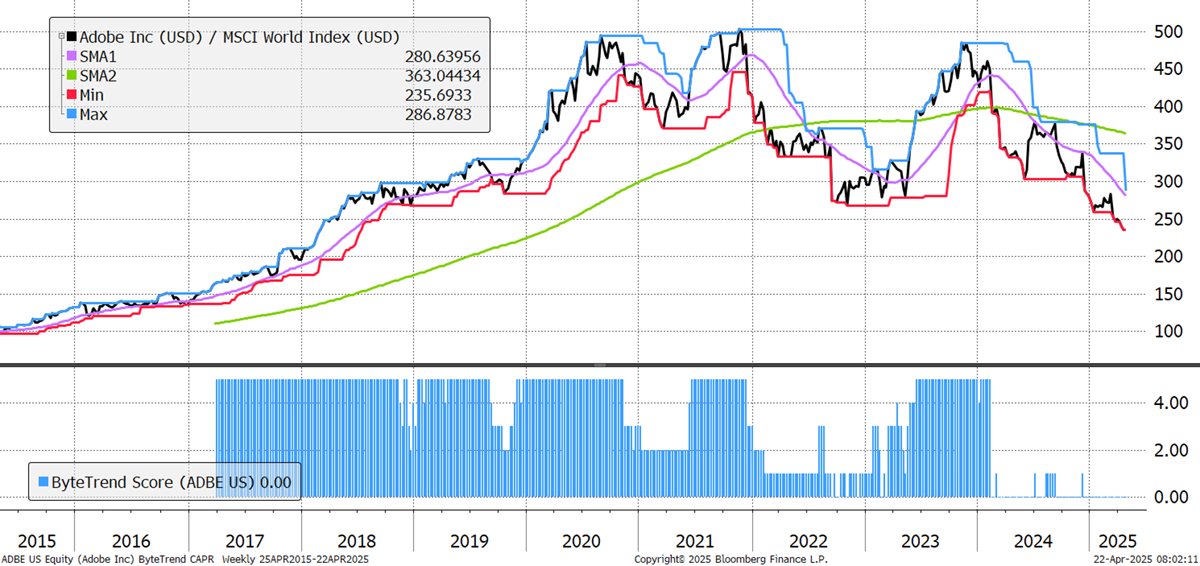Click the 2024 year label on time axis
The image size is (1200, 566).
[1032, 541]
